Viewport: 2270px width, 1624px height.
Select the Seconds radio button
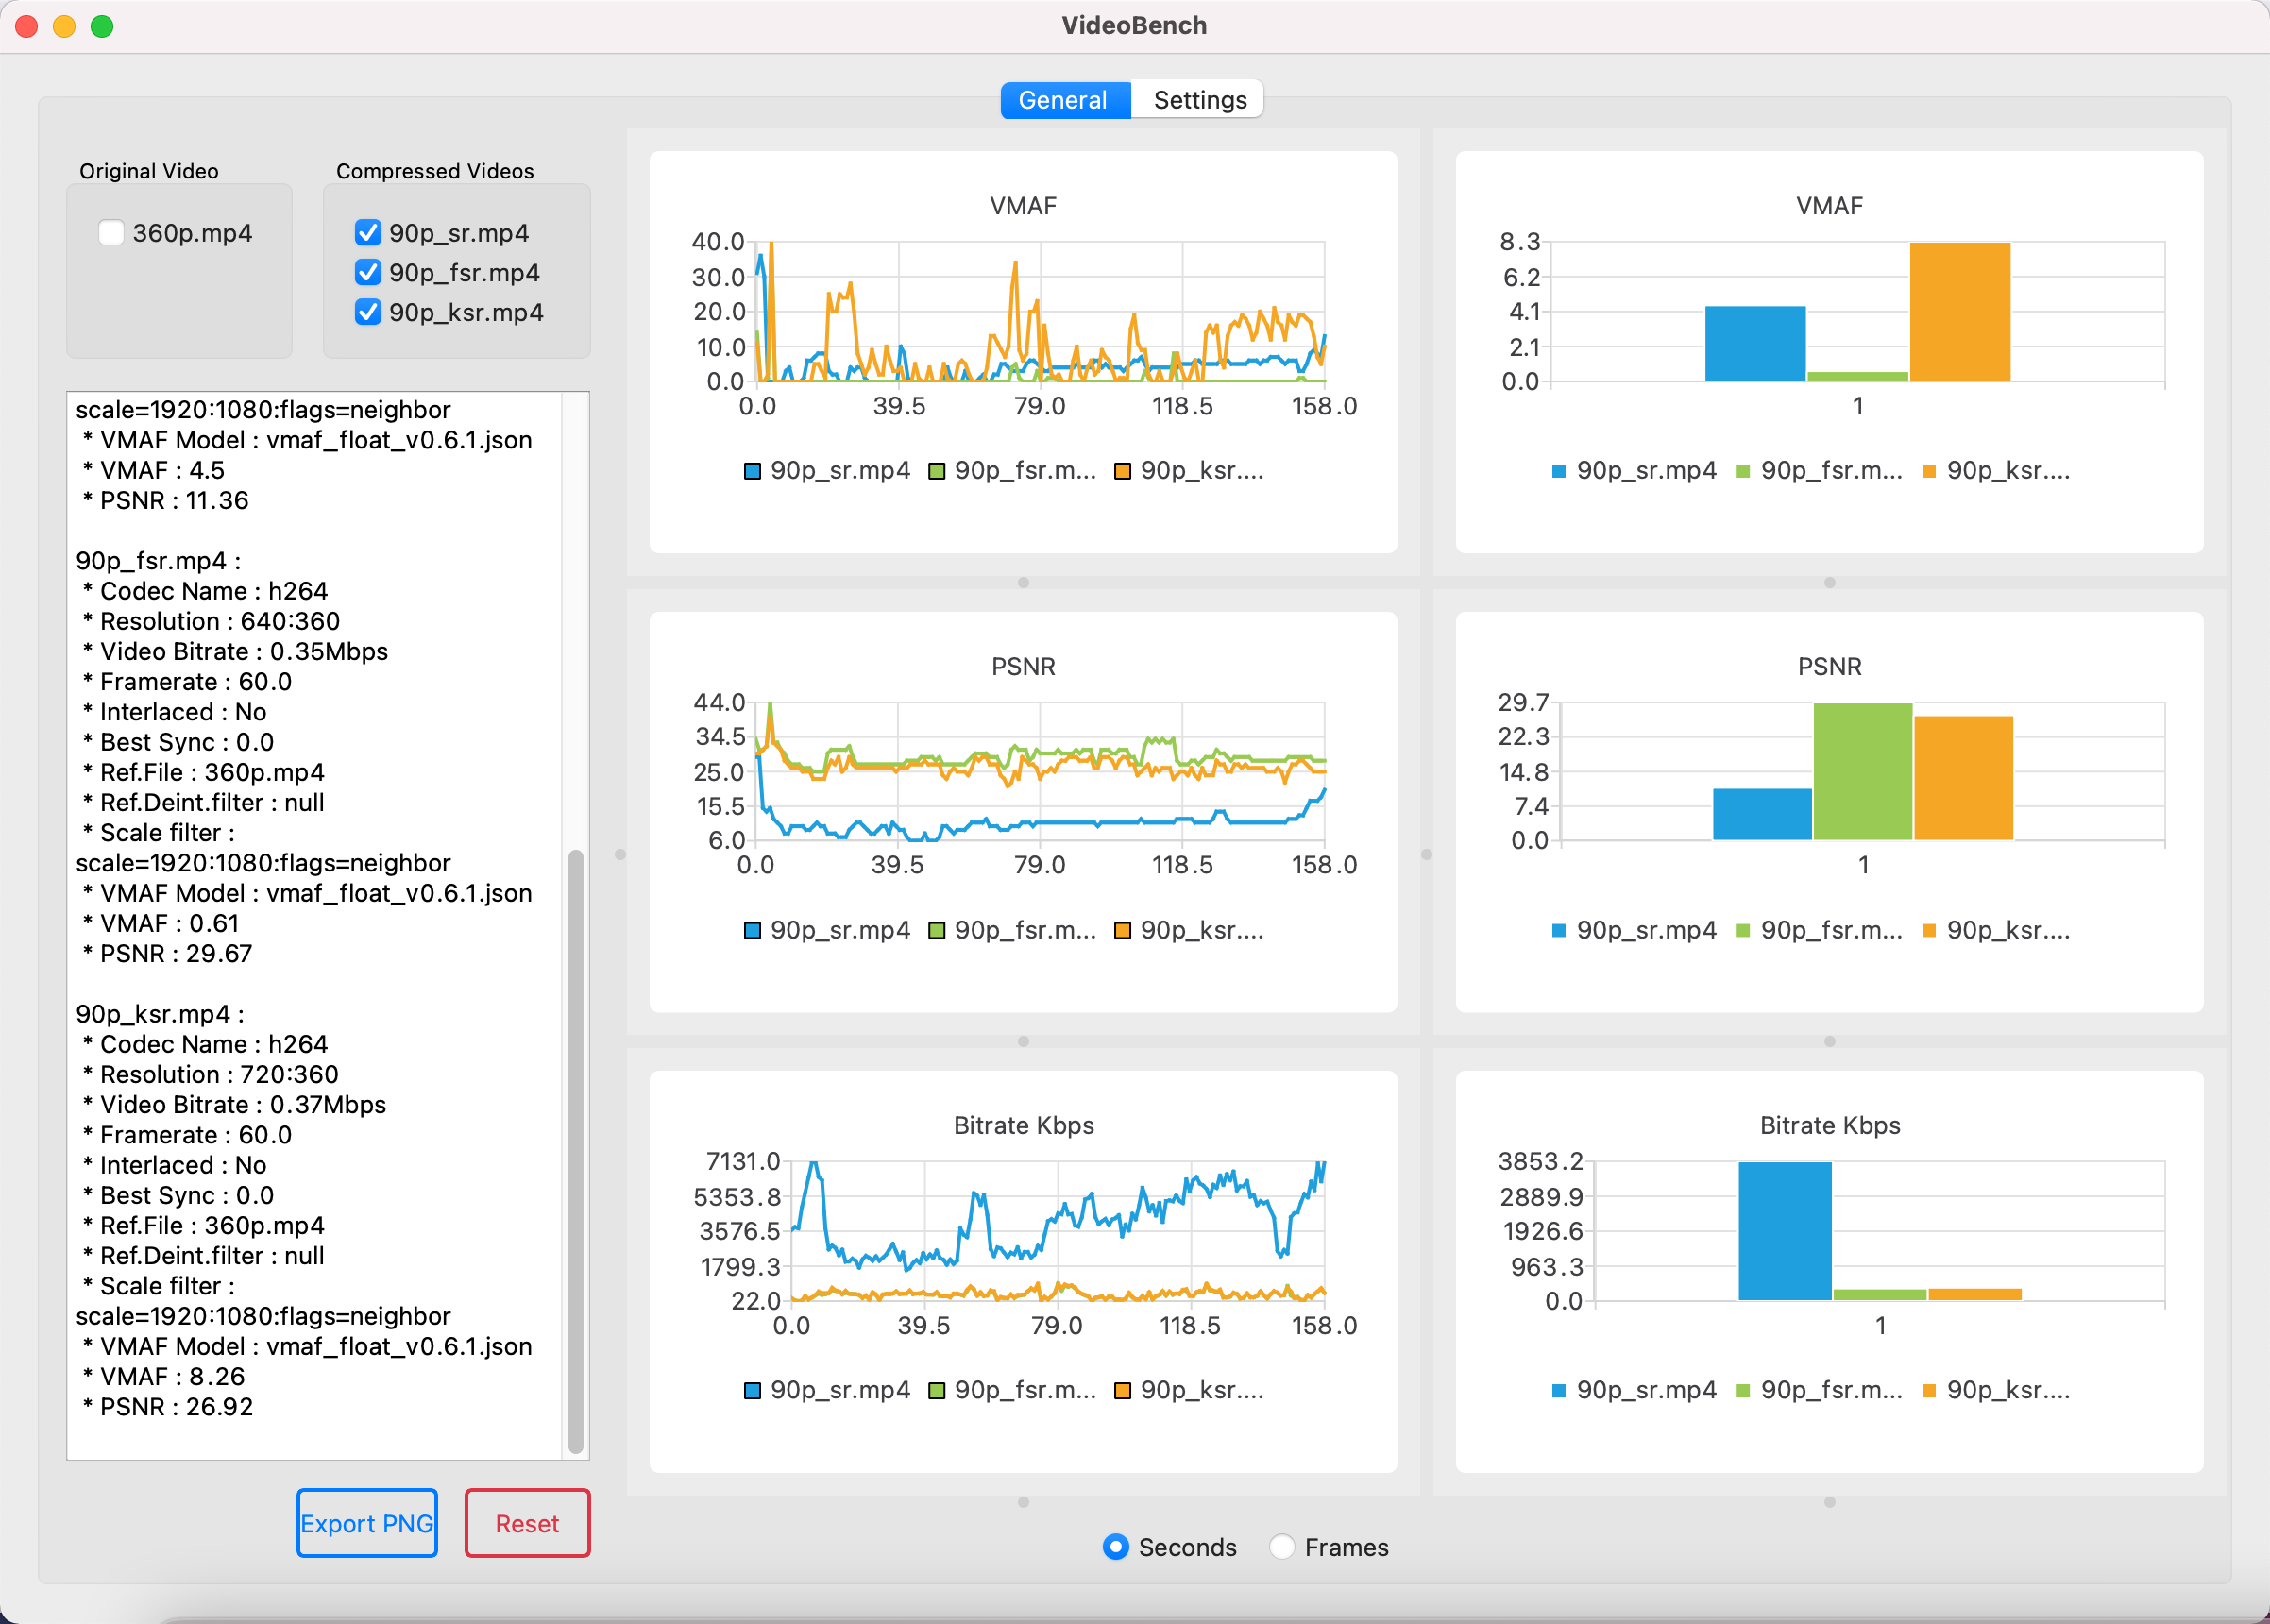[1115, 1547]
